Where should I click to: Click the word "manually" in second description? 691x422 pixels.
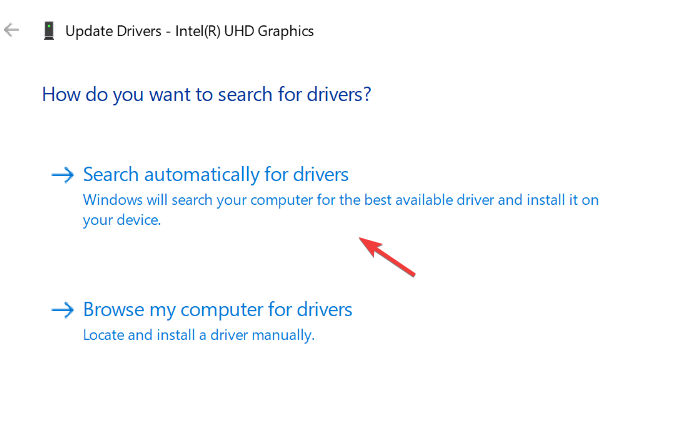(x=287, y=335)
